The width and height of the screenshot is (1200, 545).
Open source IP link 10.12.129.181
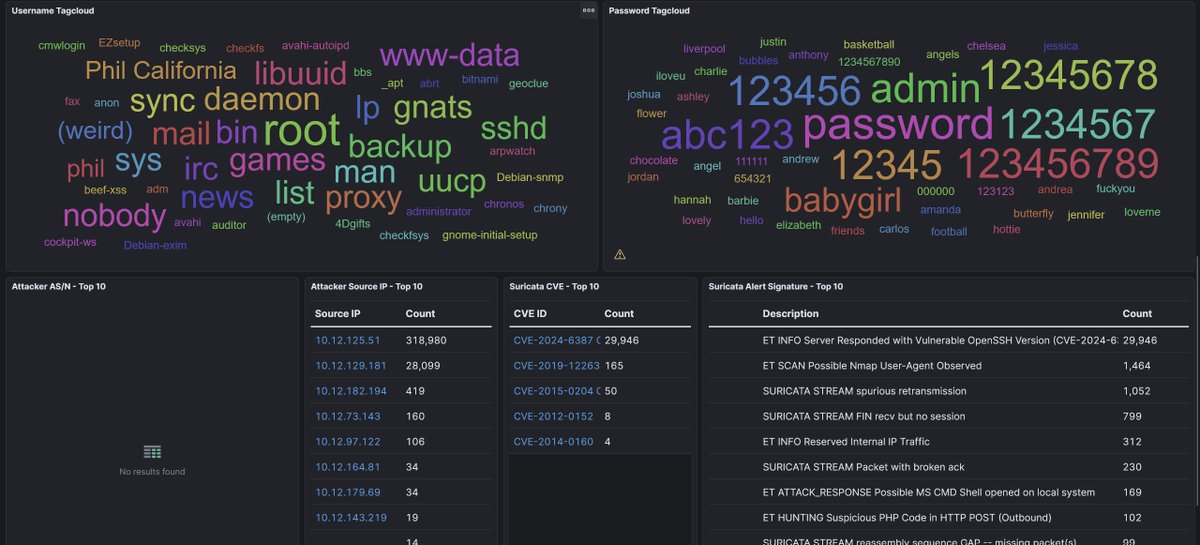pos(350,365)
